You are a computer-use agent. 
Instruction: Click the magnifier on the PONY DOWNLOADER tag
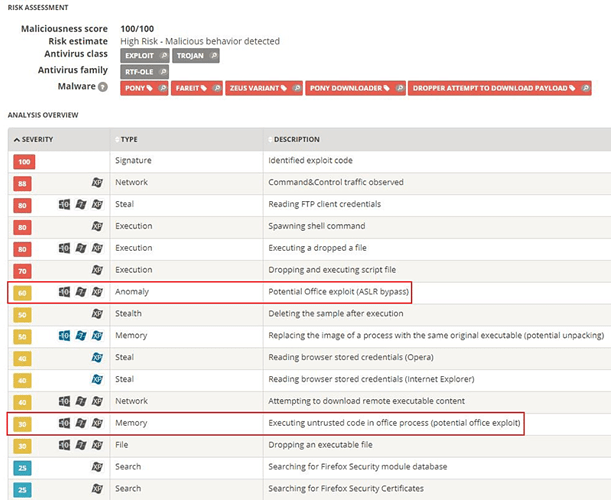400,88
